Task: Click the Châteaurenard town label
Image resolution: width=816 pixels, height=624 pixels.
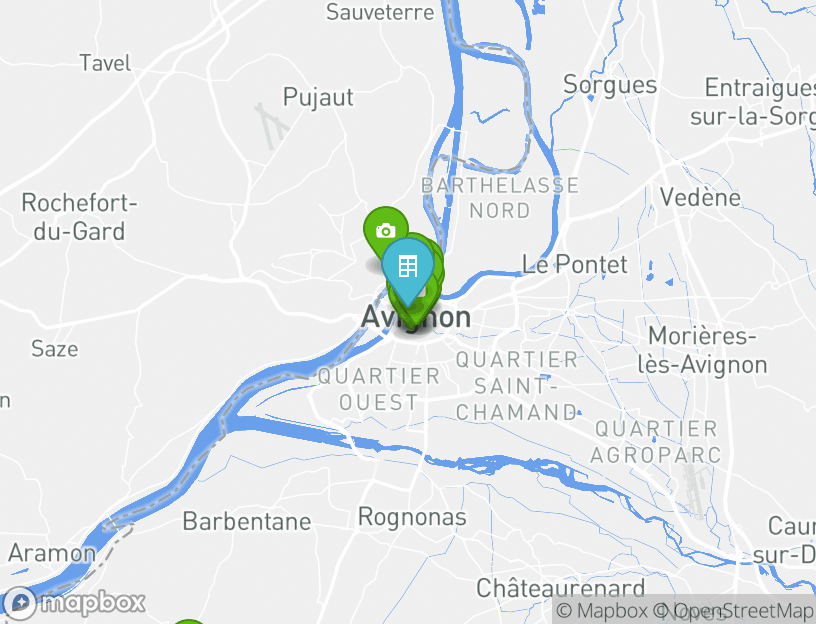Action: tap(560, 588)
